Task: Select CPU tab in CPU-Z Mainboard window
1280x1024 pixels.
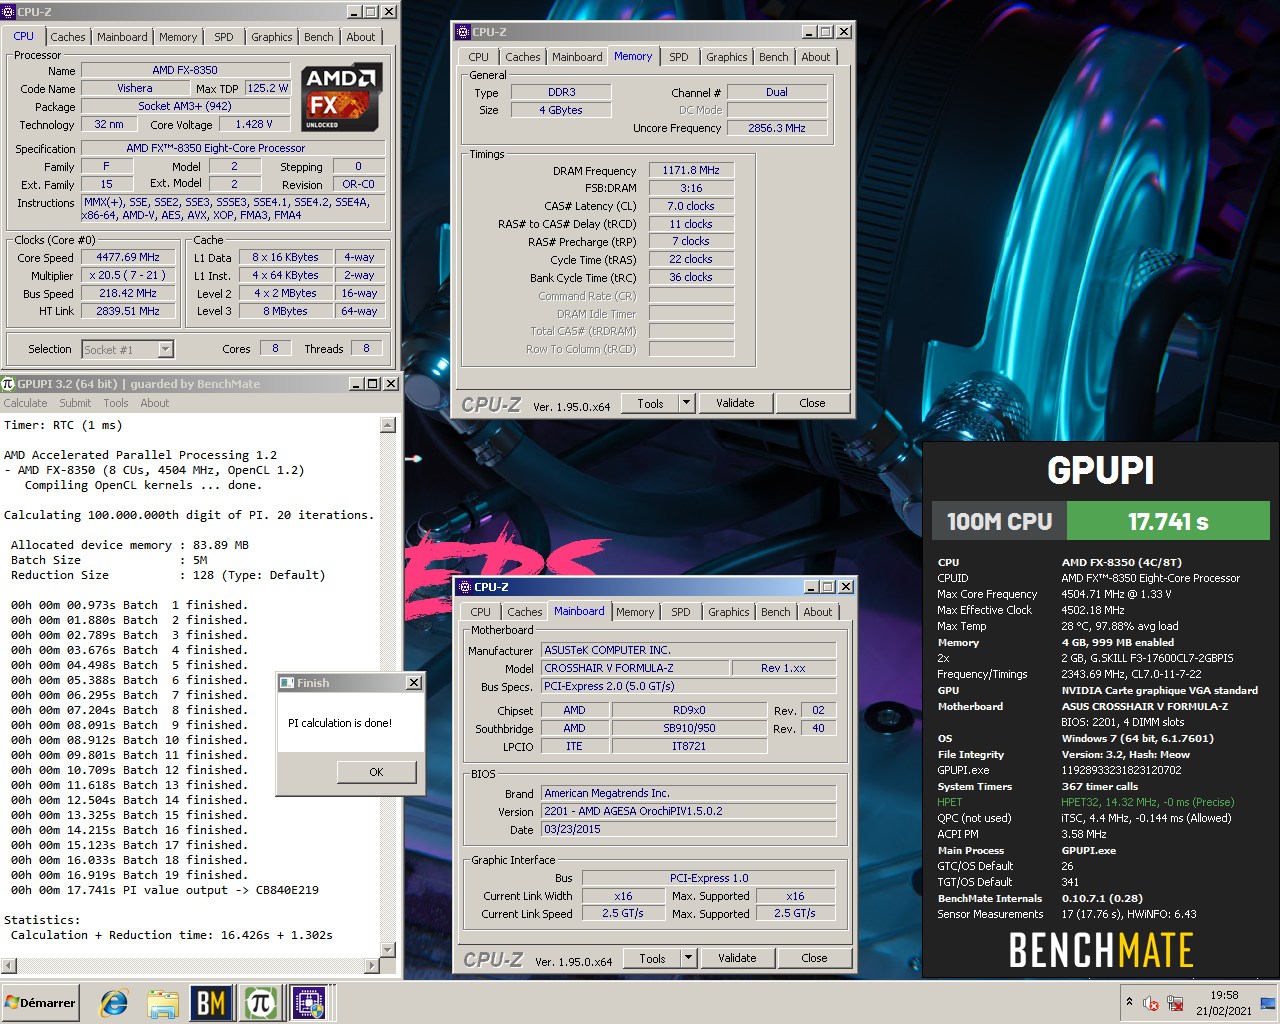Action: point(481,612)
